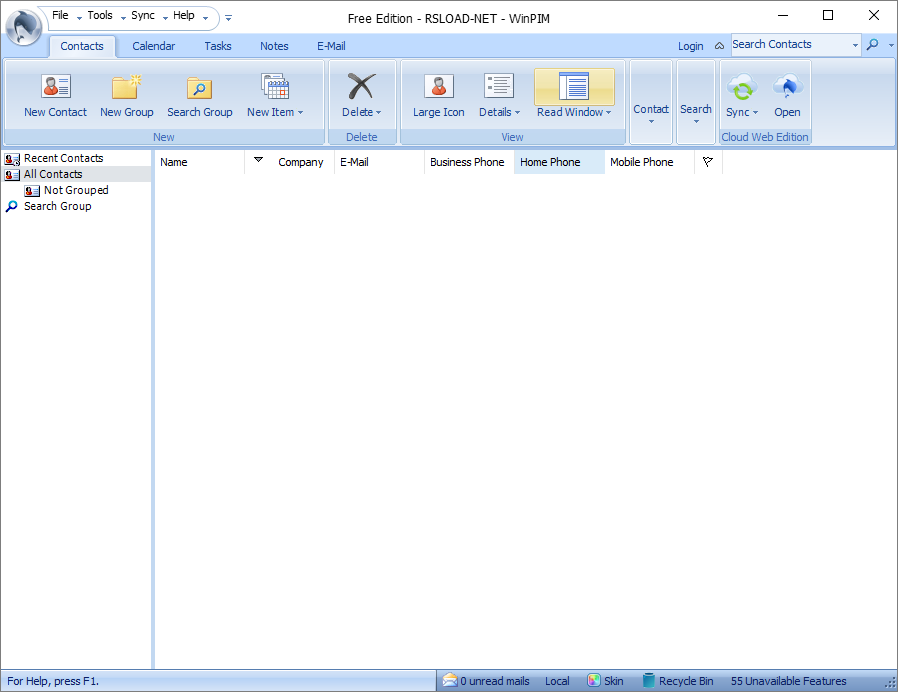The height and width of the screenshot is (692, 898).
Task: Open the search options arrow beside magnifier
Action: (891, 45)
